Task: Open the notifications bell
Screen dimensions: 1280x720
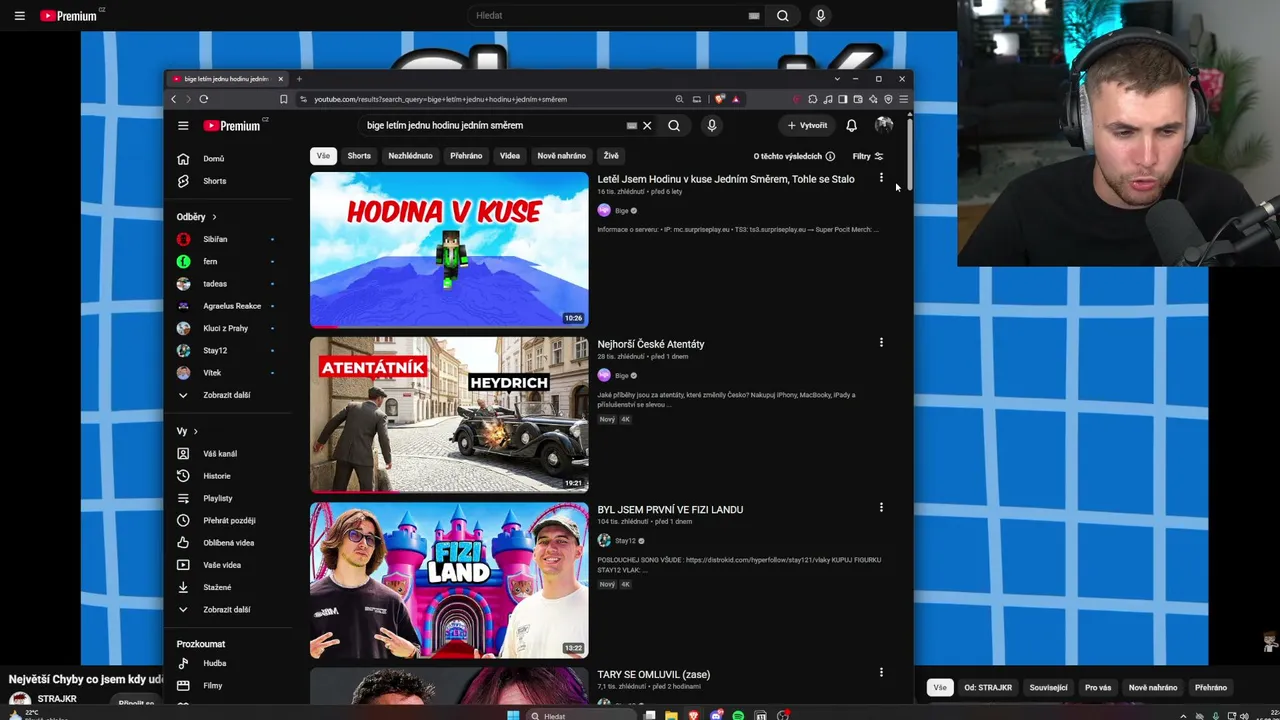Action: pyautogui.click(x=851, y=126)
